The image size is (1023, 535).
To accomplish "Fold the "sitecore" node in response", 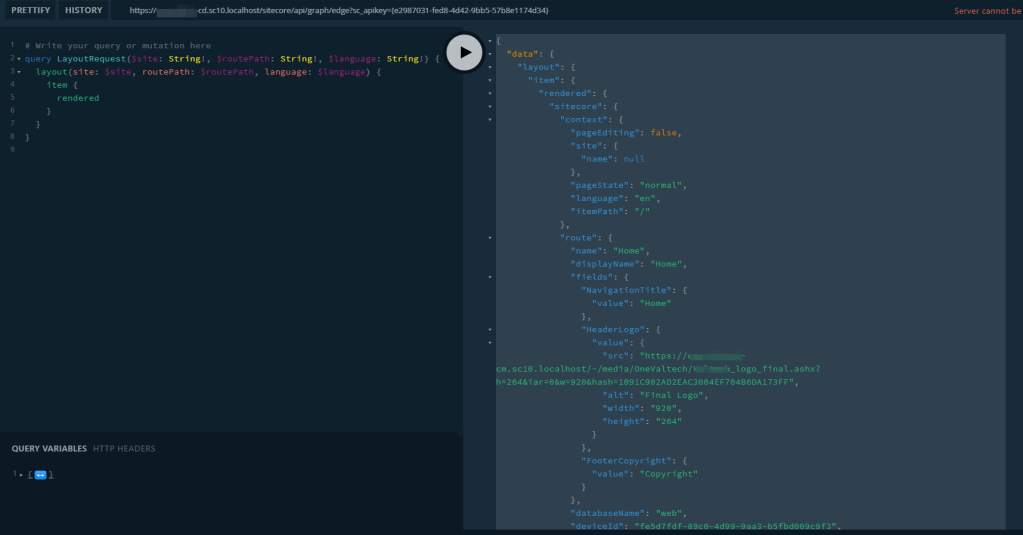I will pos(489,106).
